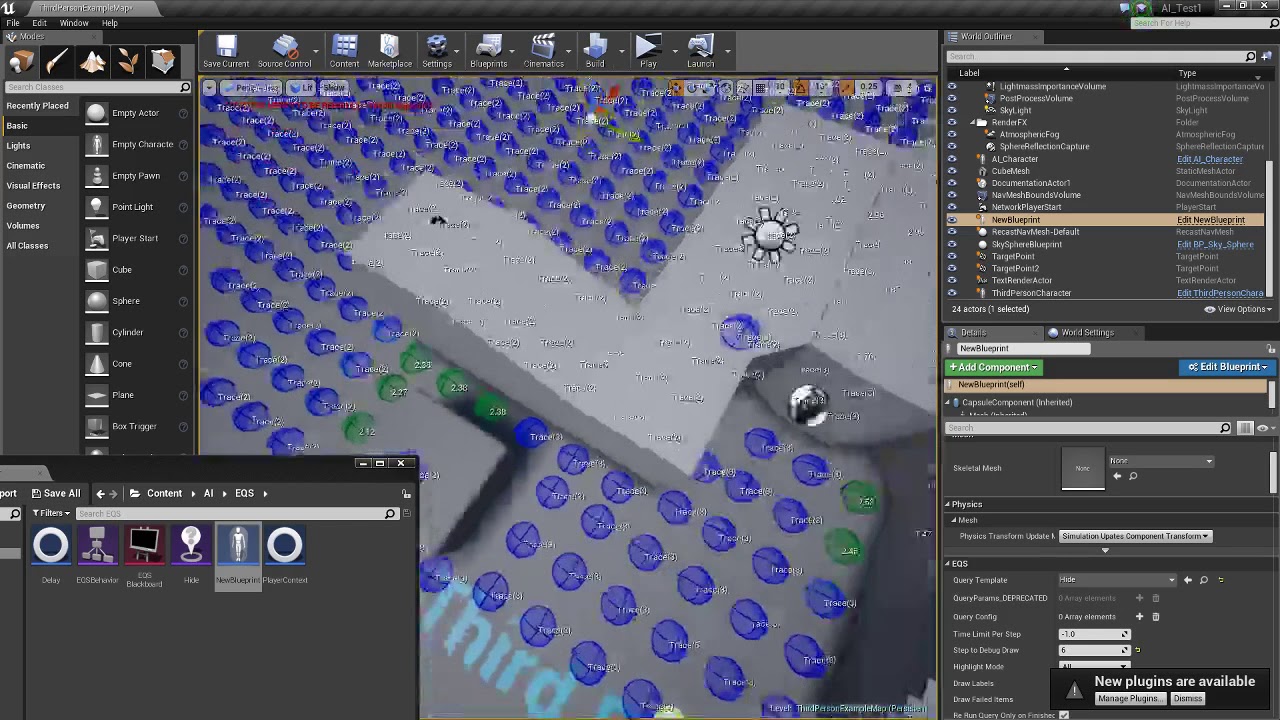The height and width of the screenshot is (720, 1280).
Task: Pick Empty Actor in the placement list
Action: [x=136, y=113]
